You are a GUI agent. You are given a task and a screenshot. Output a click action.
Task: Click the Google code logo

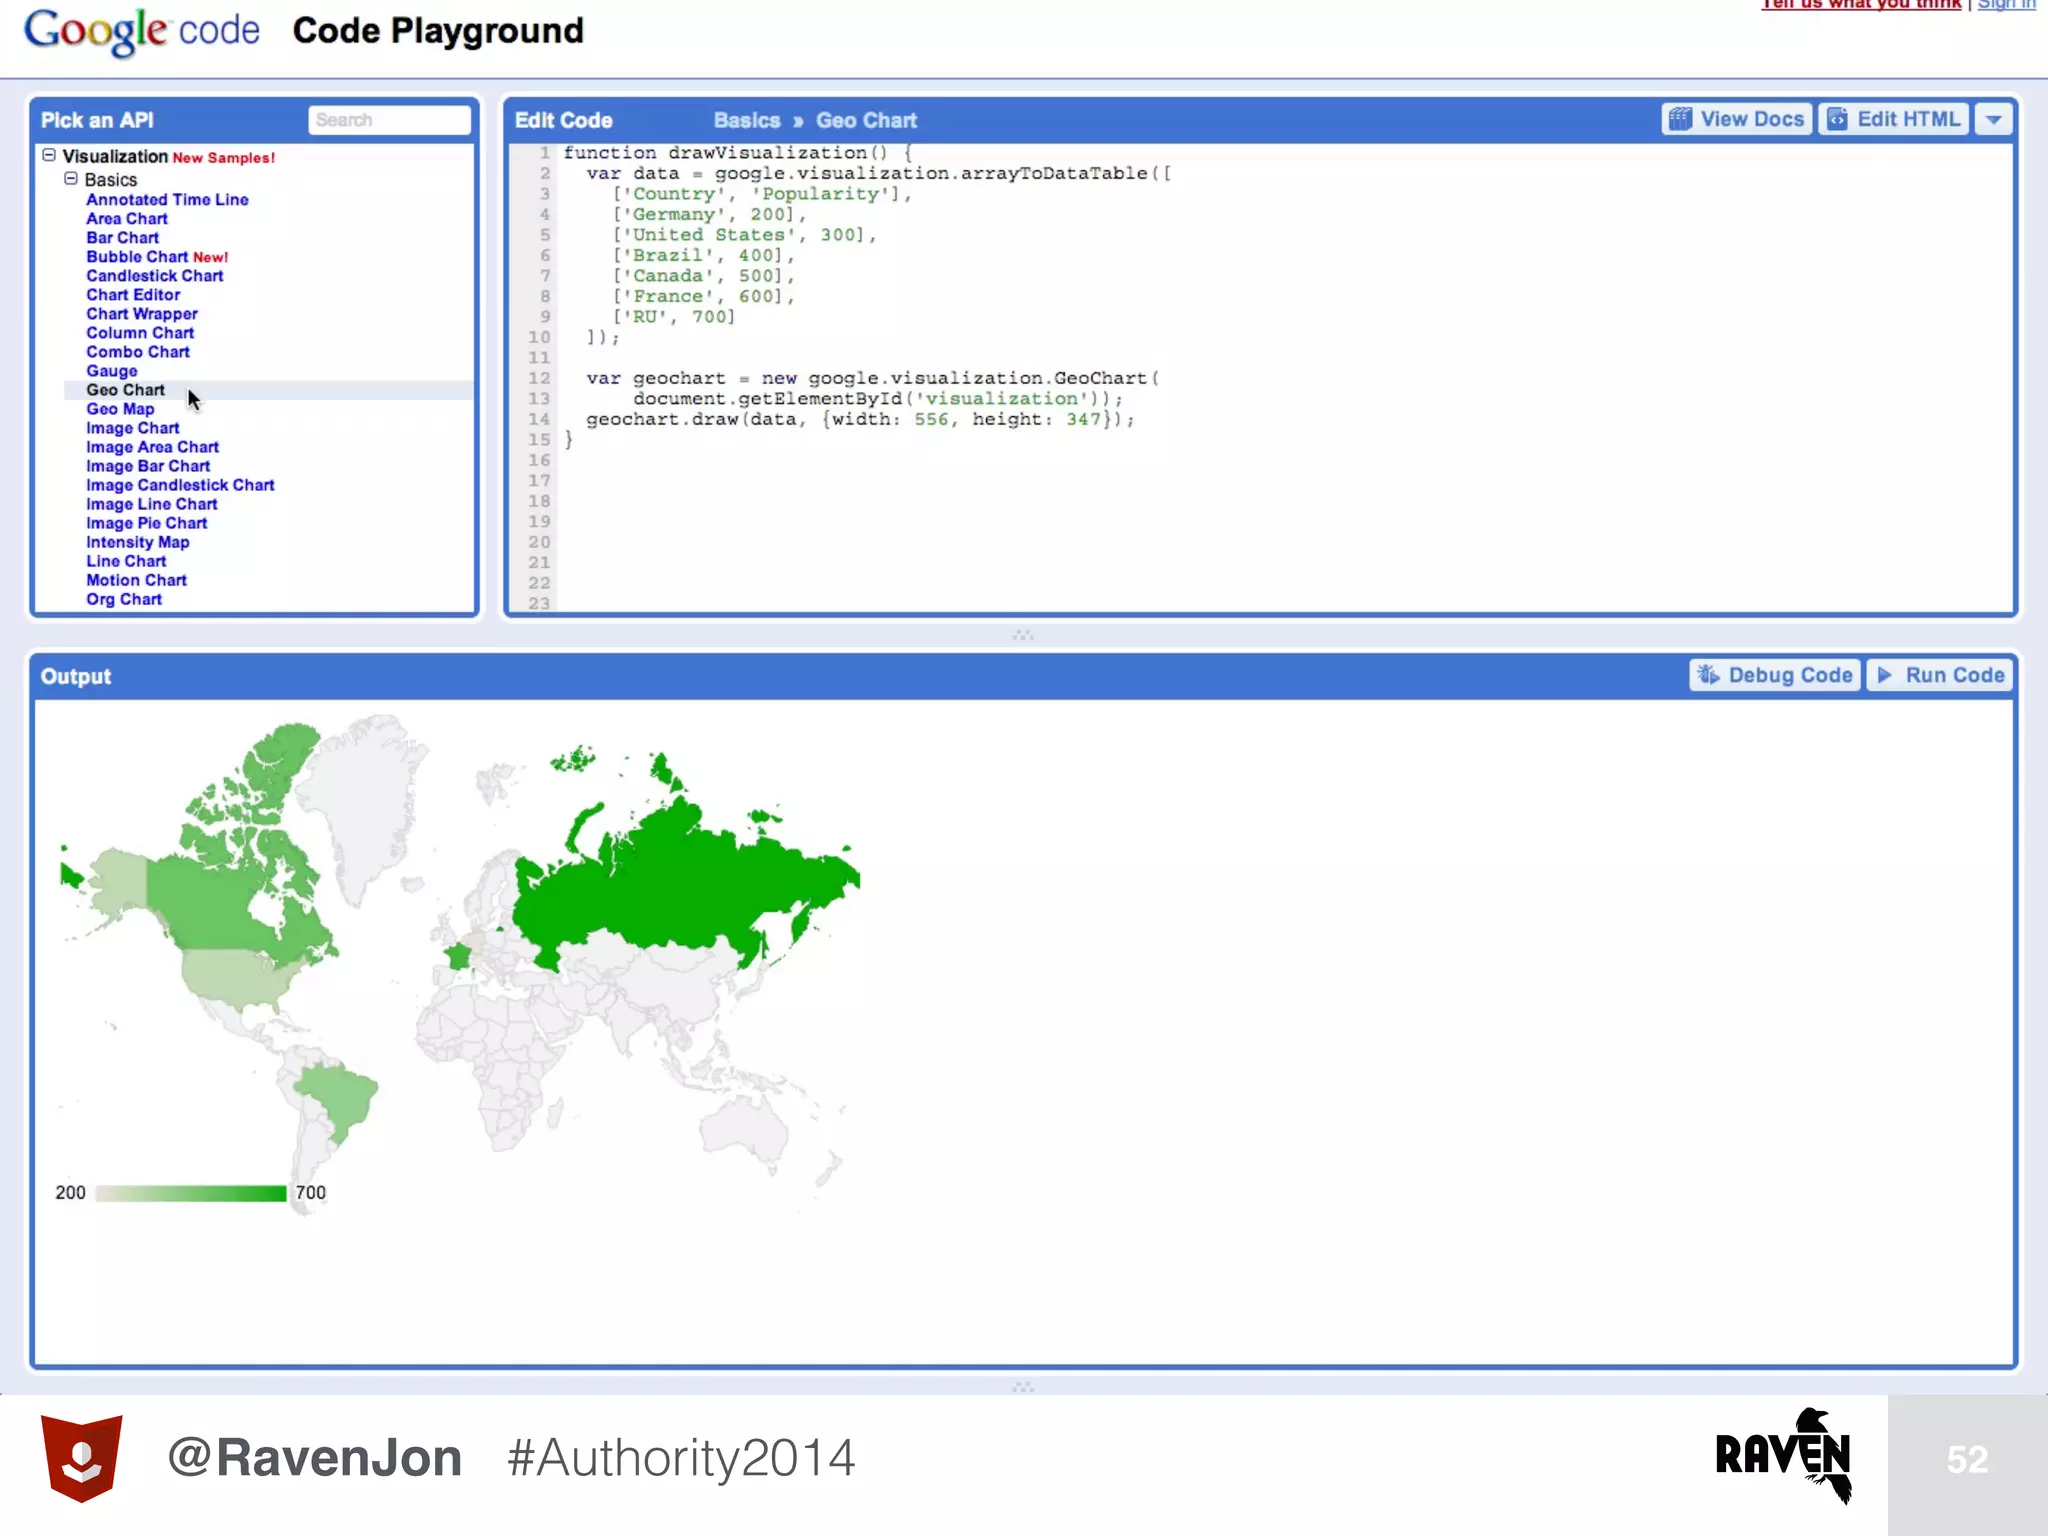point(141,31)
